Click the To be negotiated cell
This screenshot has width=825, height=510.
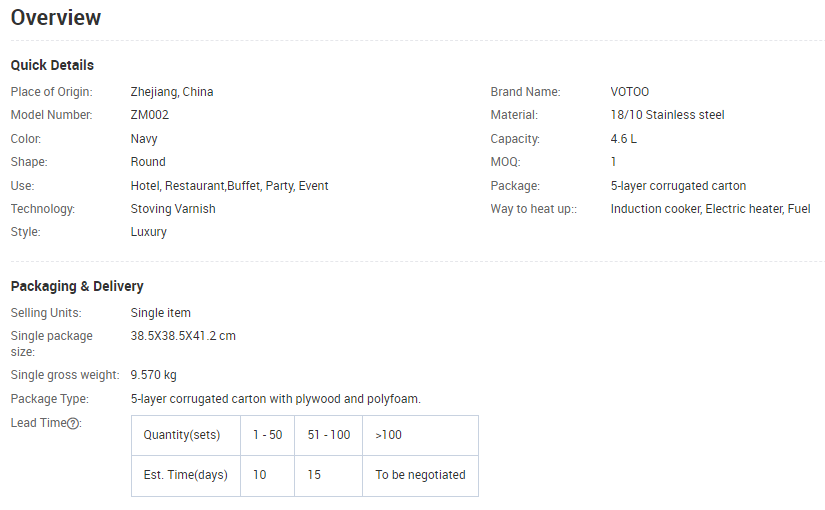coord(420,475)
